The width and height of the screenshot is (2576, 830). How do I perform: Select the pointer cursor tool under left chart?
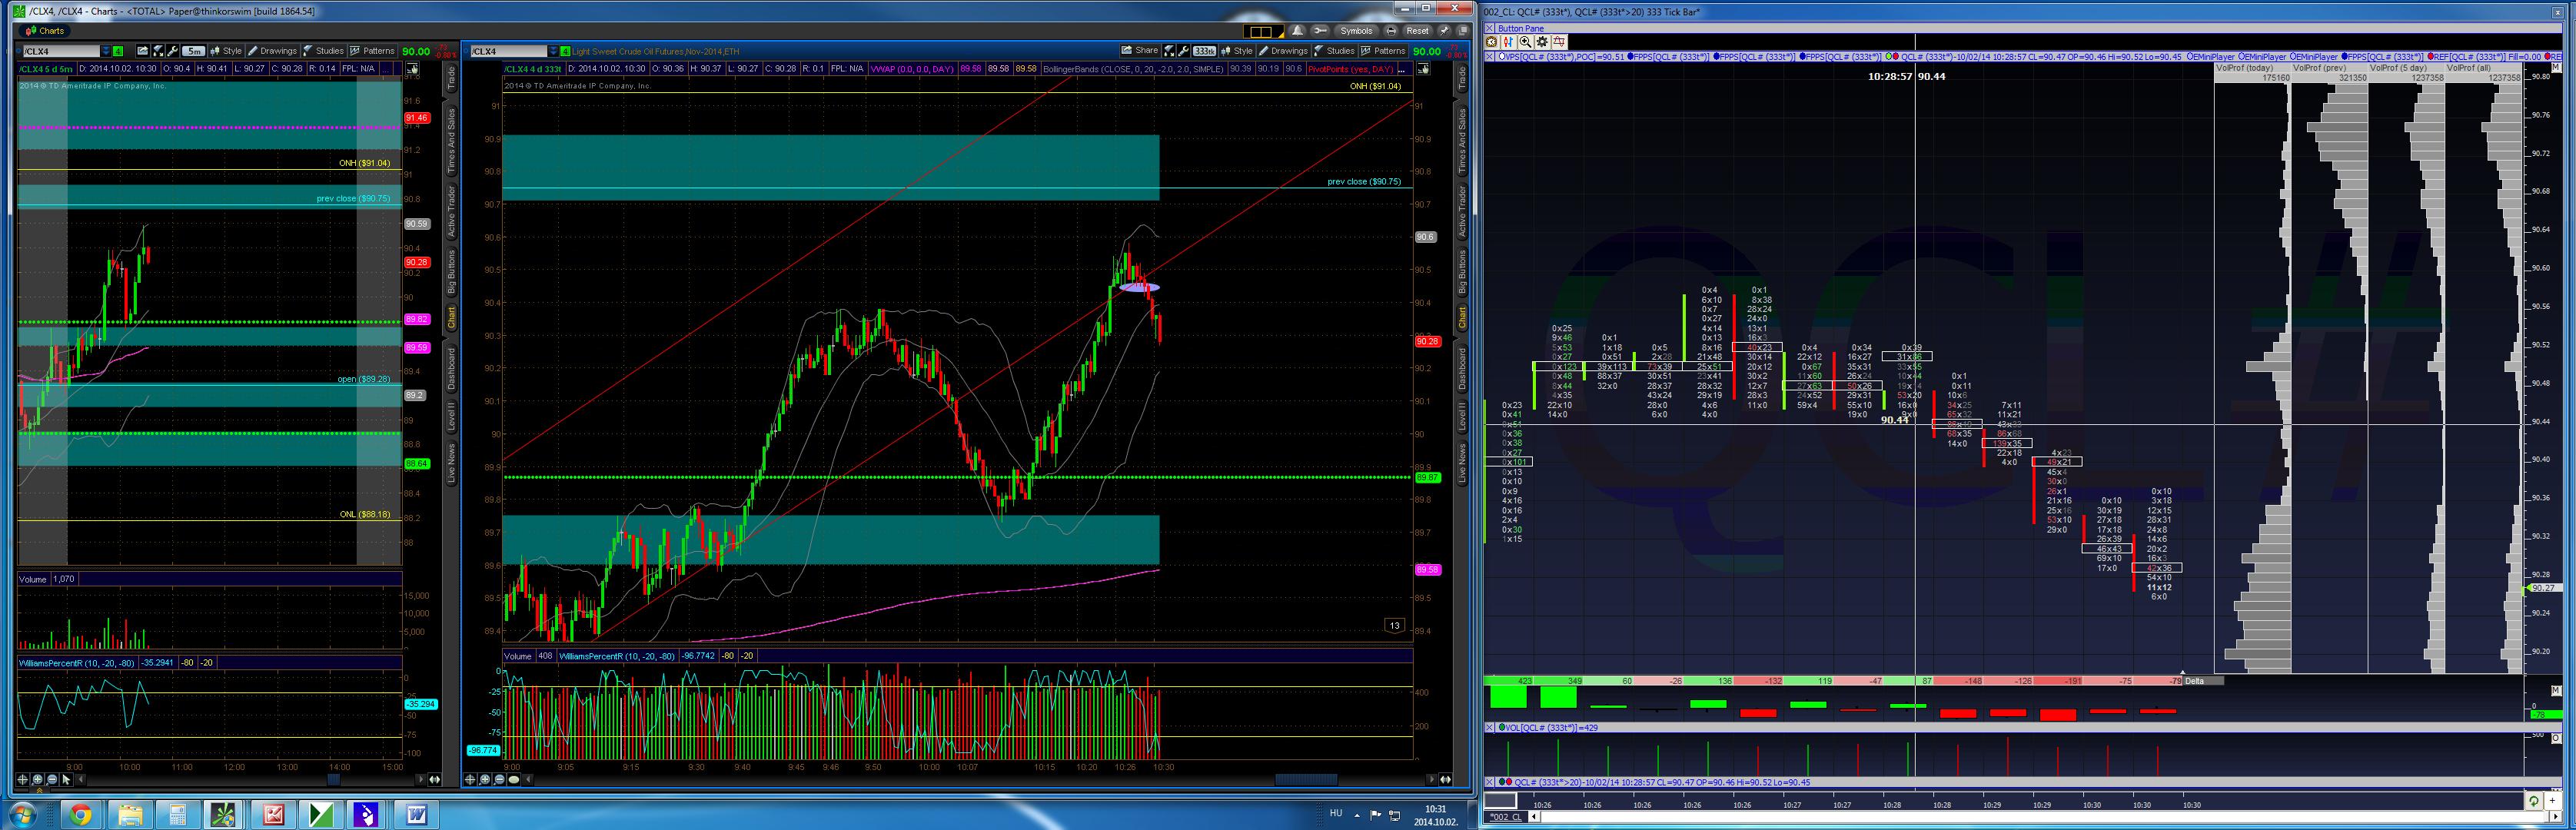[x=67, y=779]
